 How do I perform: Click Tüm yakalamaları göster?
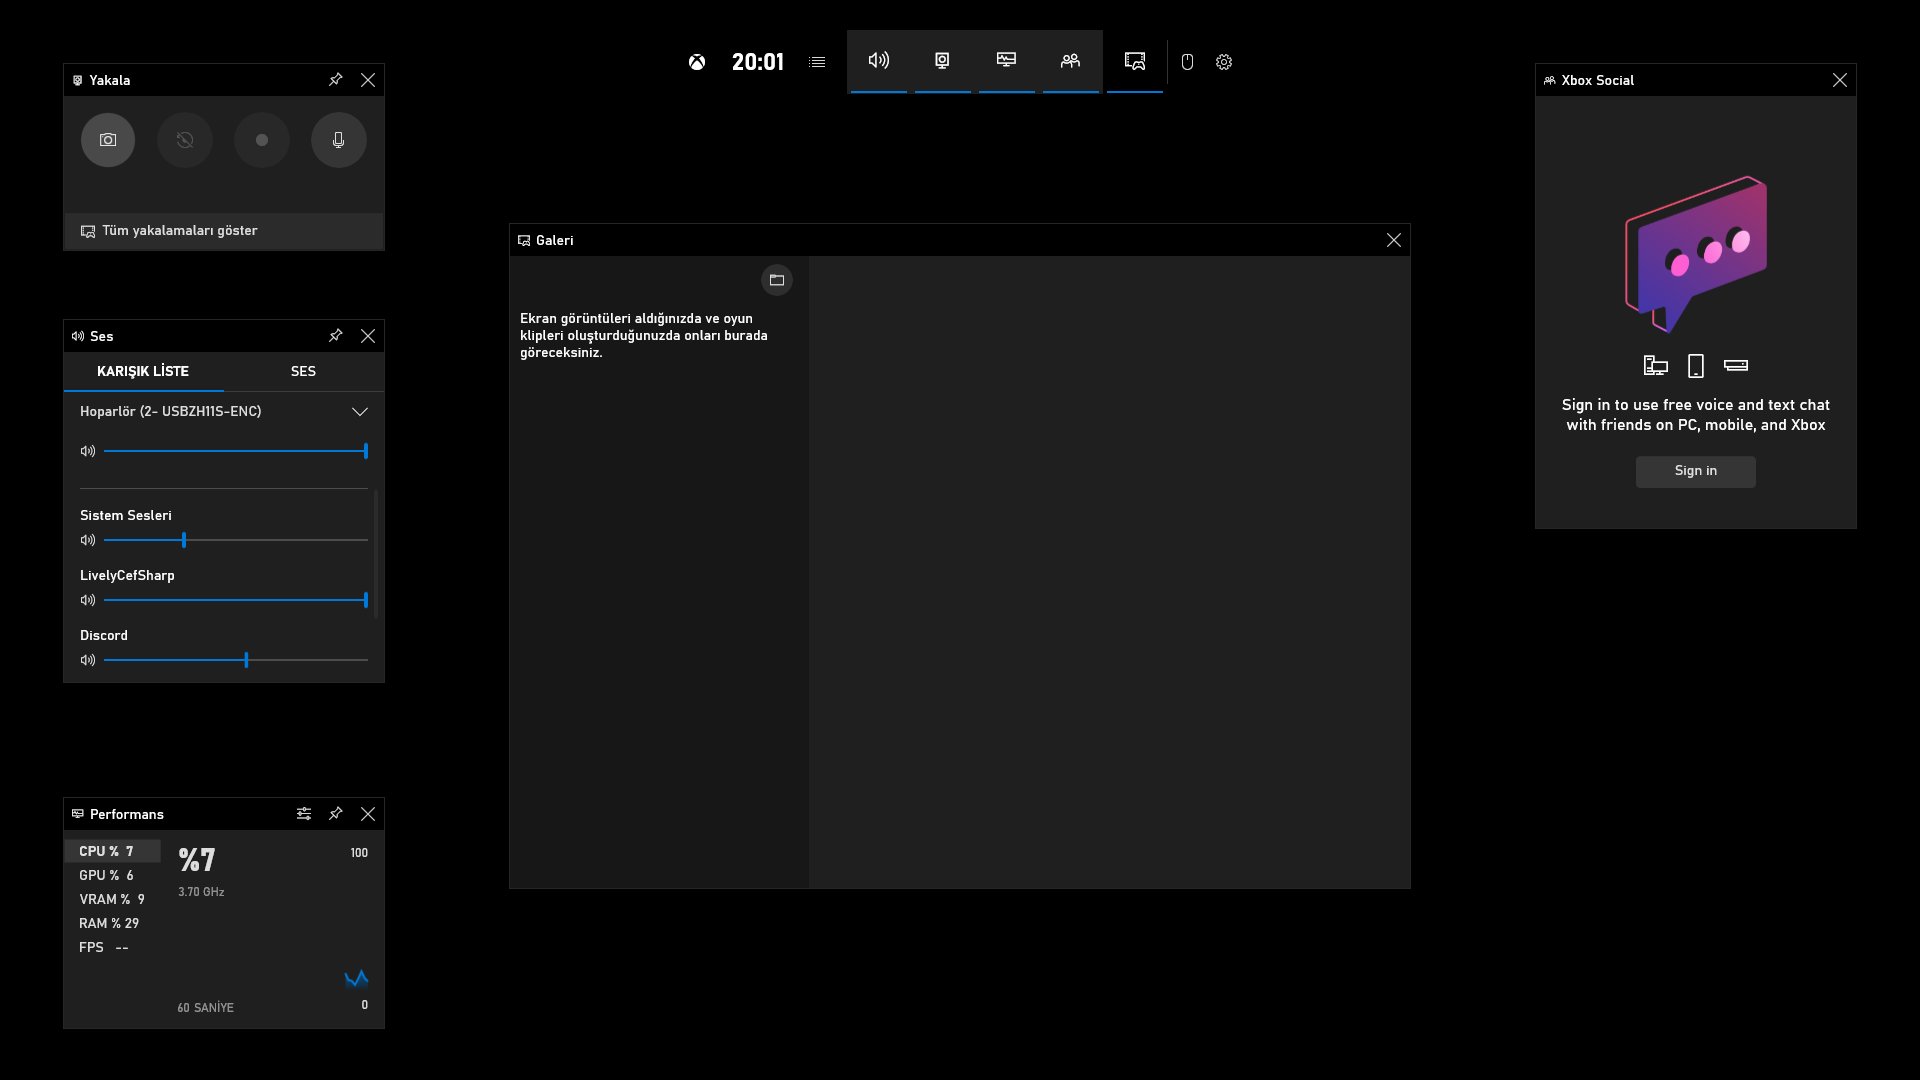click(x=180, y=231)
